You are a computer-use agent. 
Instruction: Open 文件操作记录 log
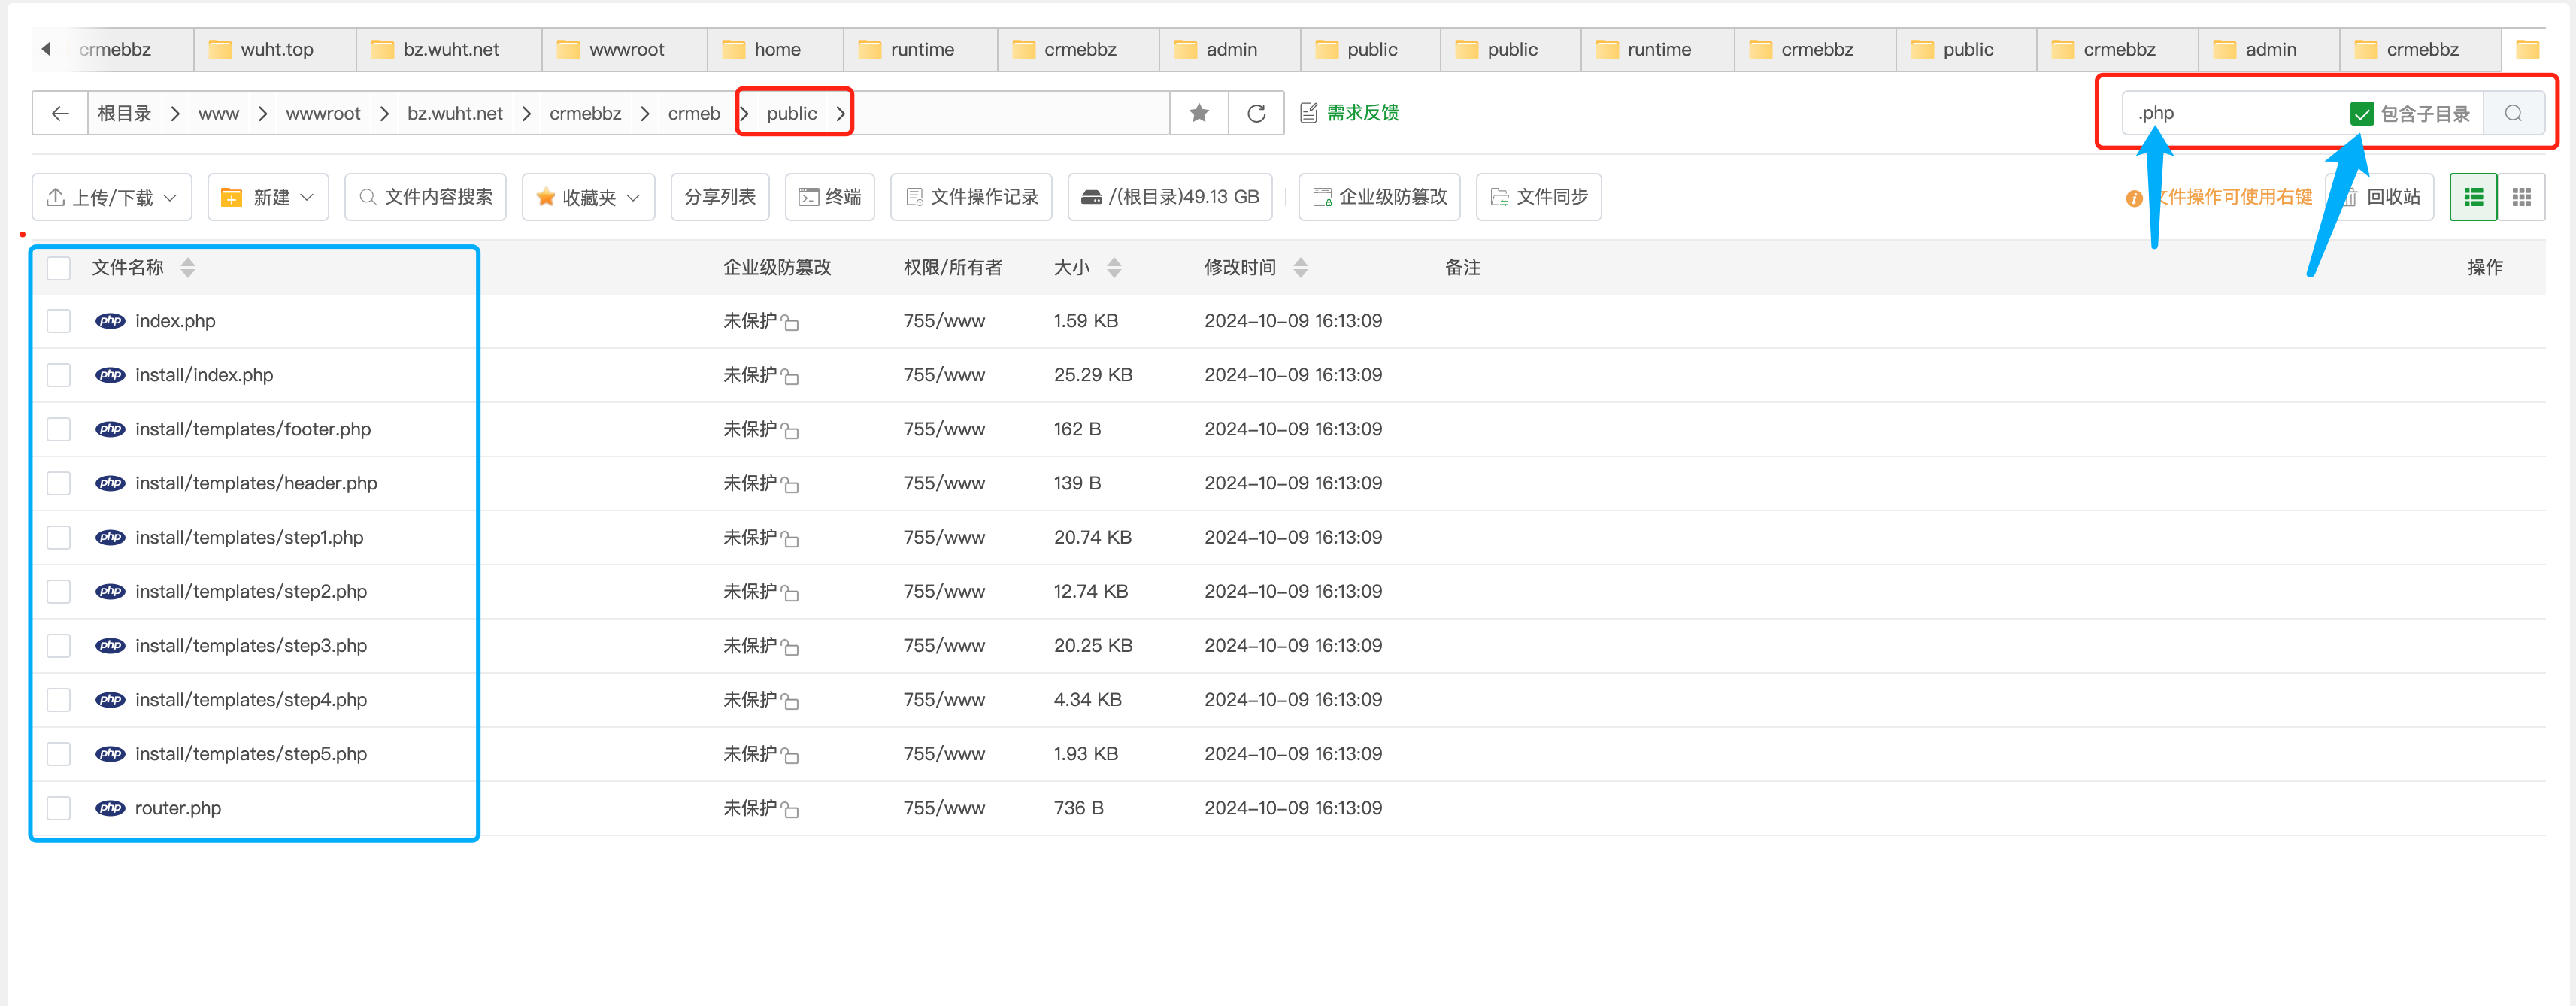971,197
